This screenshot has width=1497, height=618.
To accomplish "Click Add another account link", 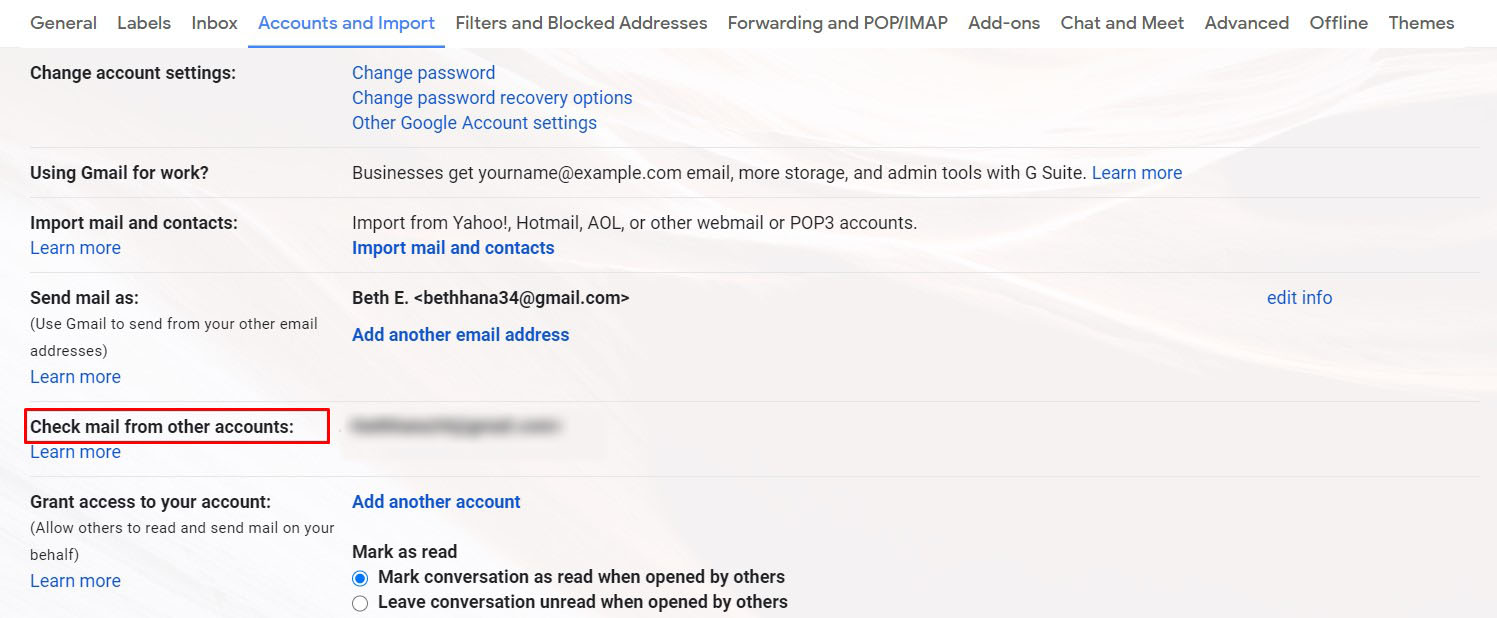I will [x=436, y=502].
